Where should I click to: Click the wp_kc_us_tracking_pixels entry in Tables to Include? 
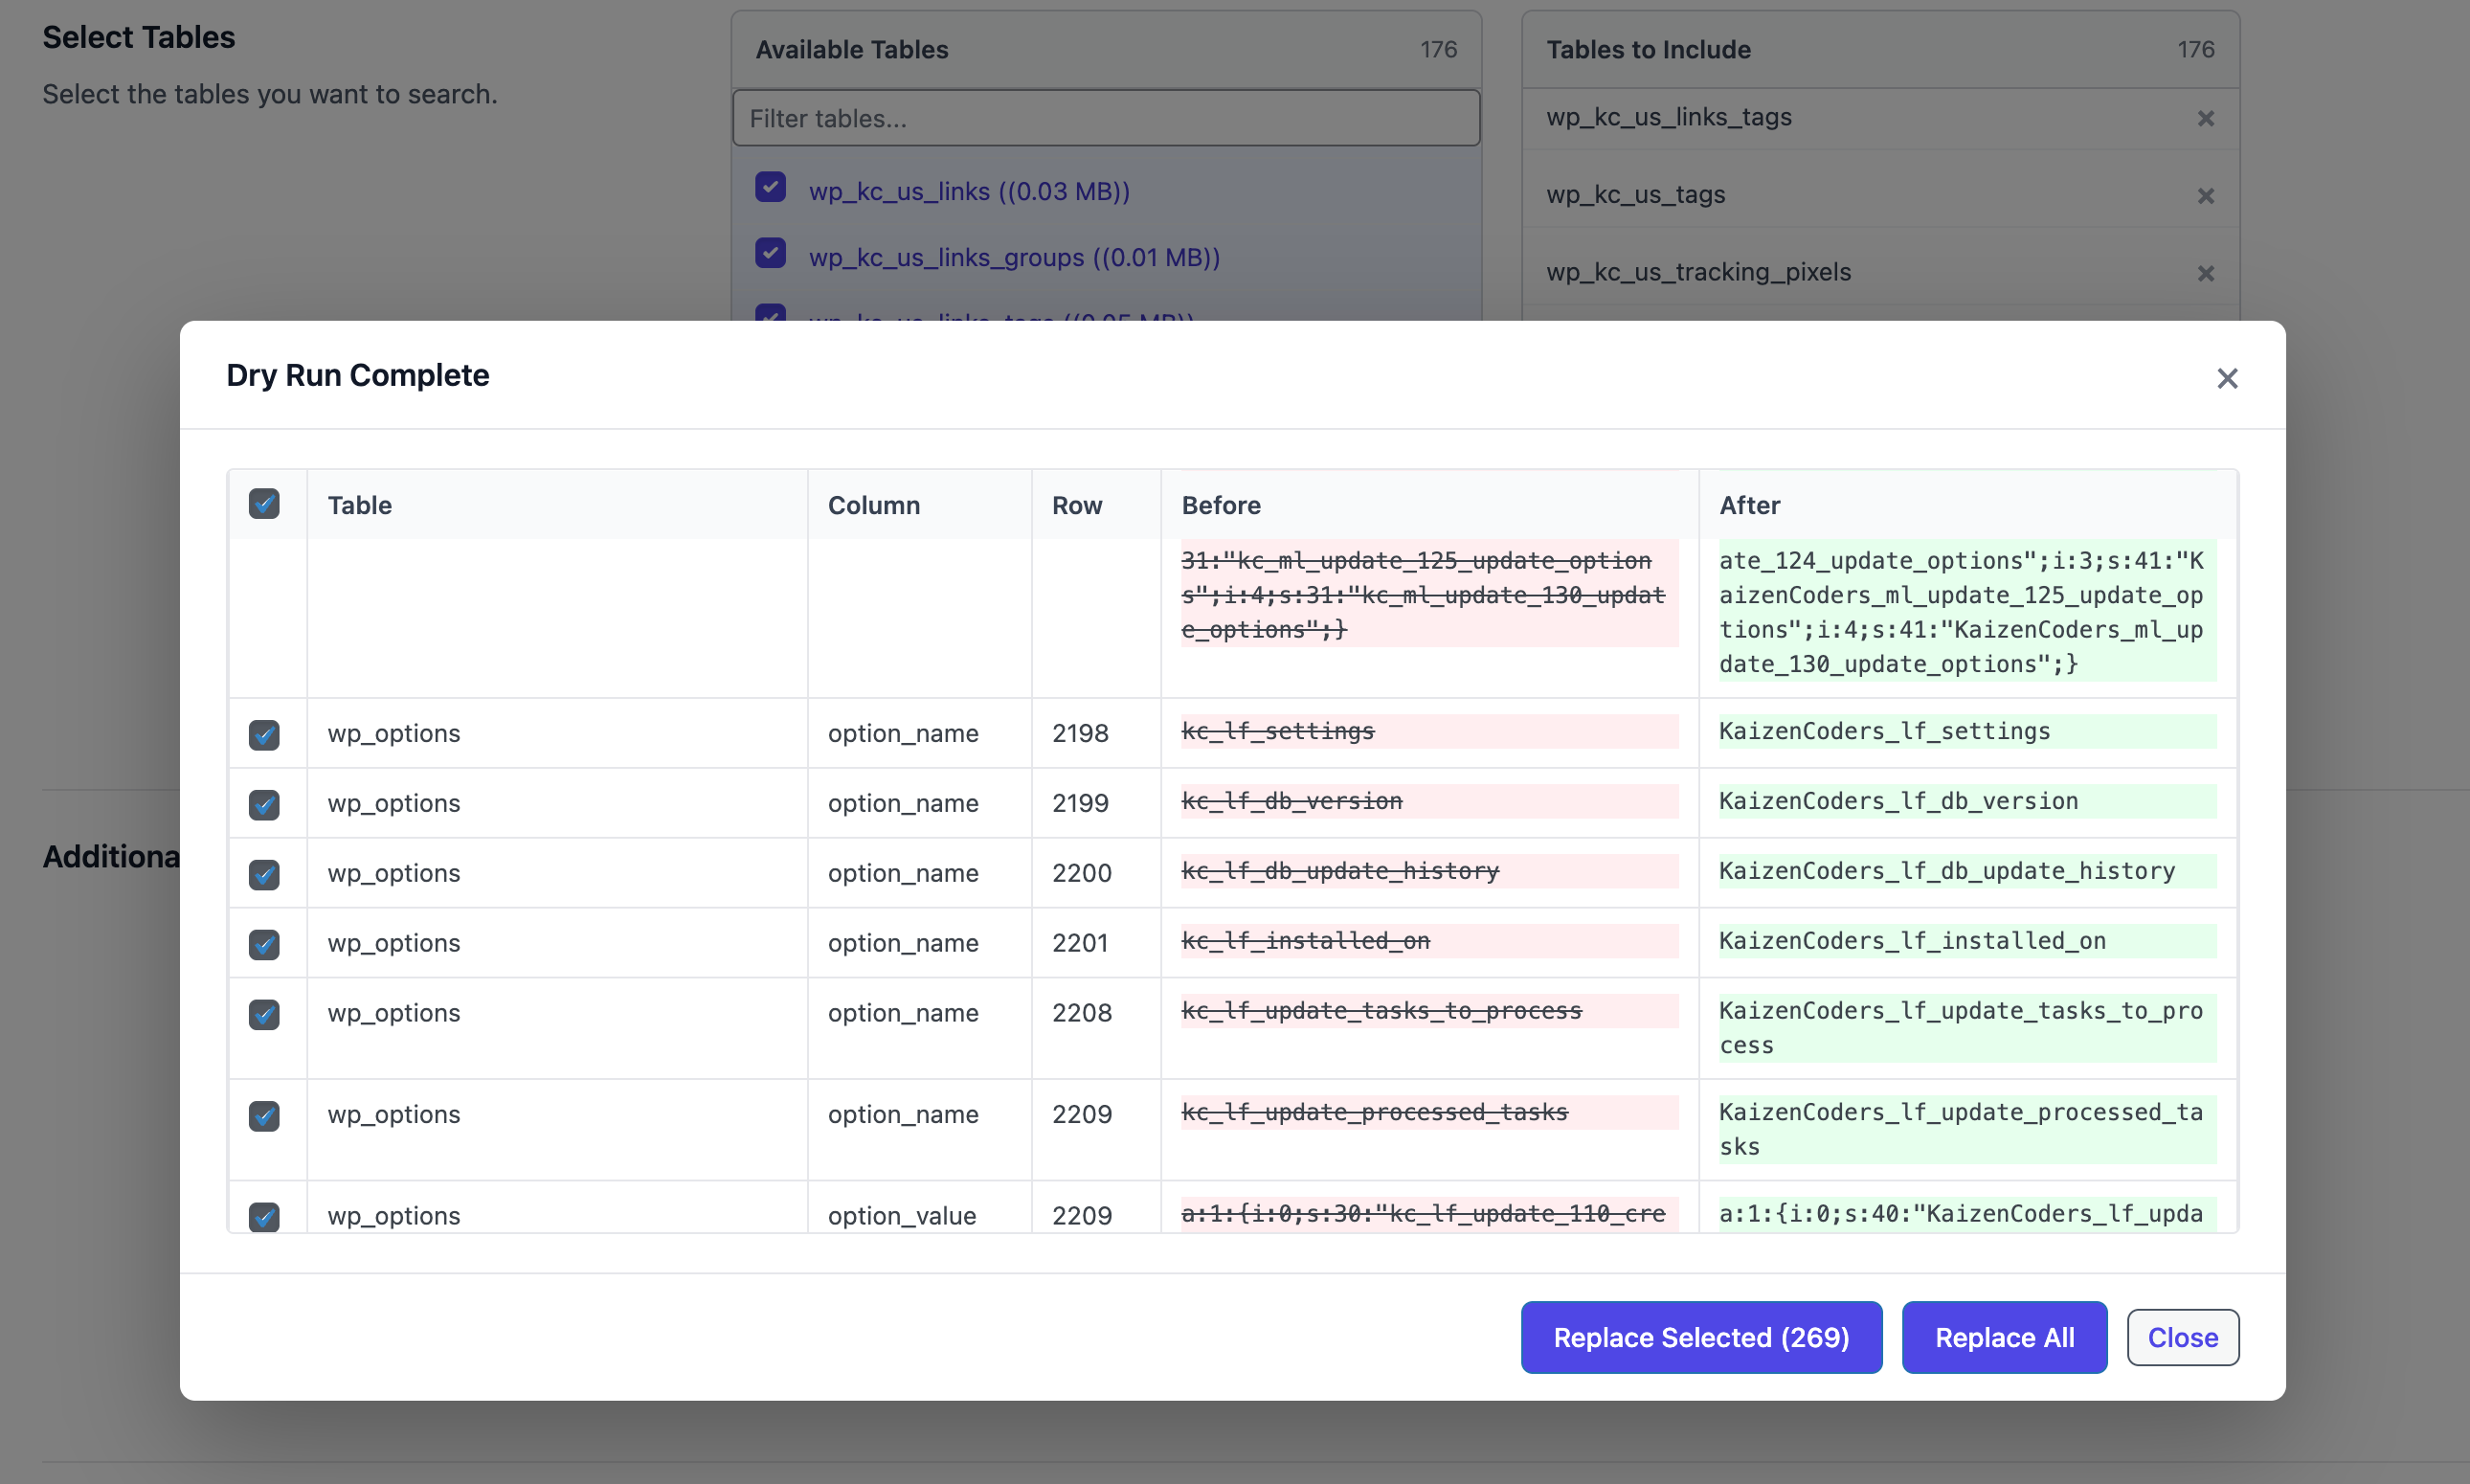(1699, 272)
